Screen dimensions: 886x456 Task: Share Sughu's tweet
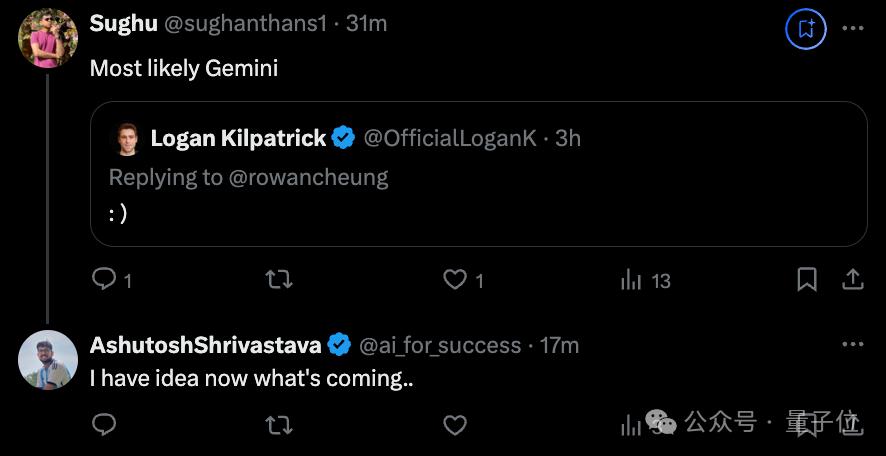pyautogui.click(x=852, y=280)
